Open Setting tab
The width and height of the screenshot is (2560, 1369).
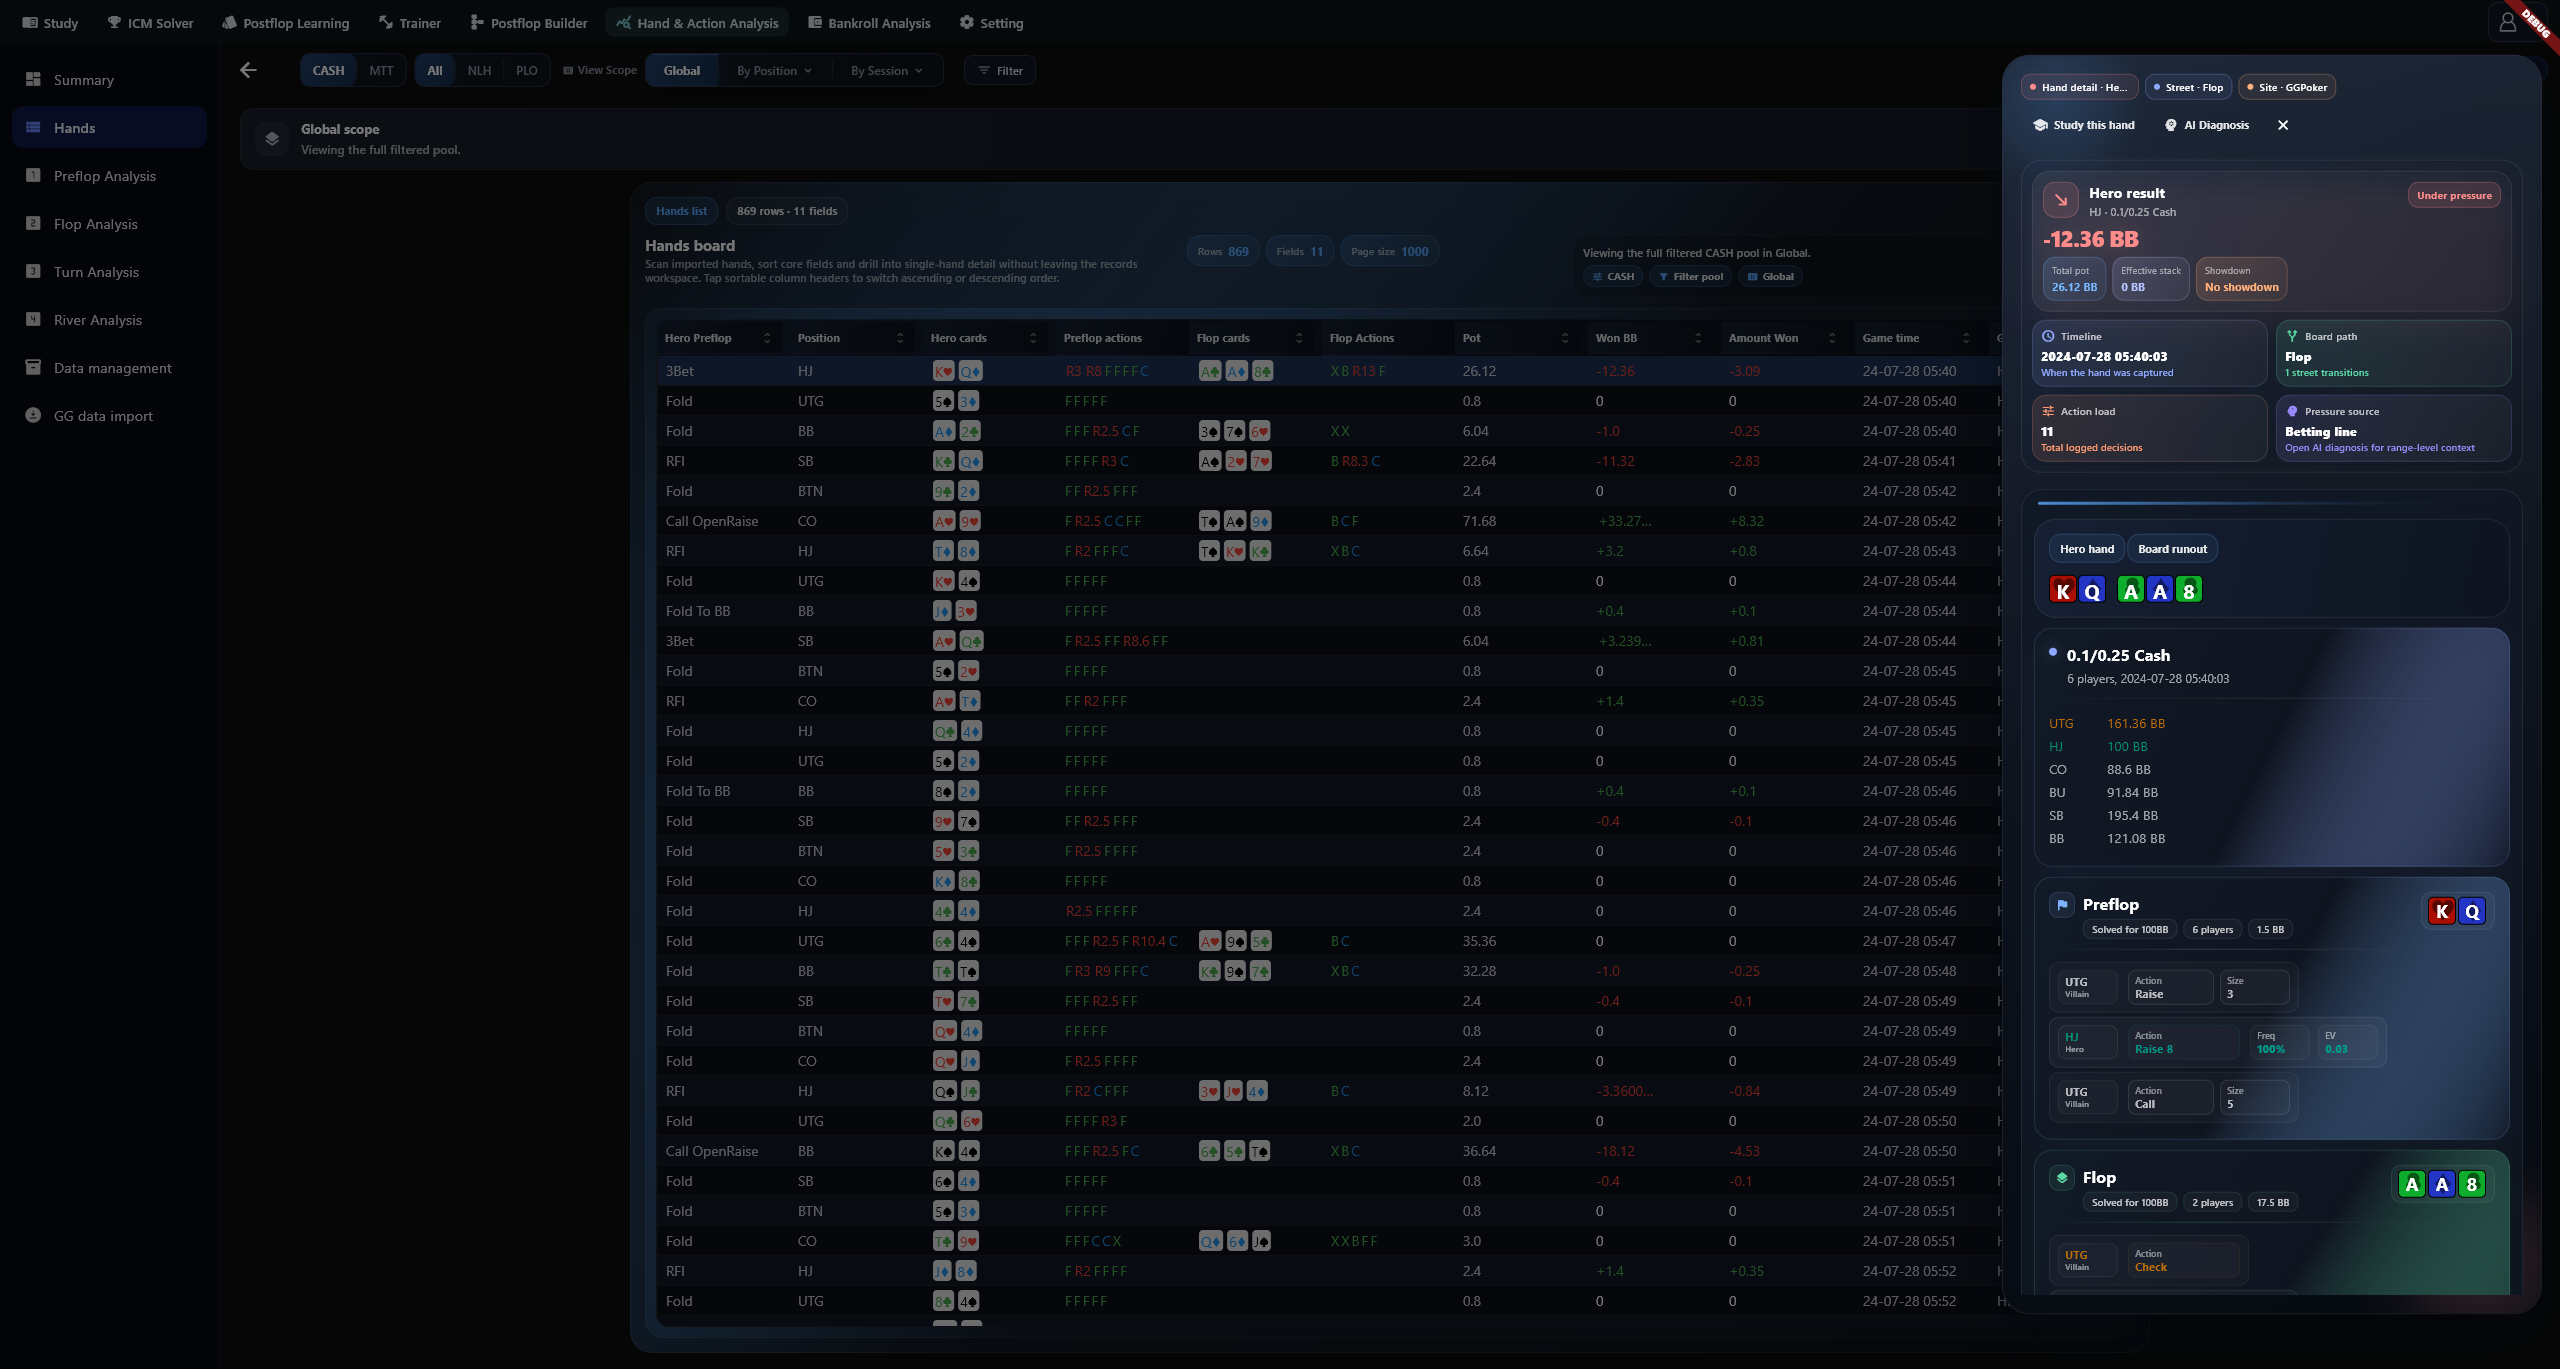(991, 23)
